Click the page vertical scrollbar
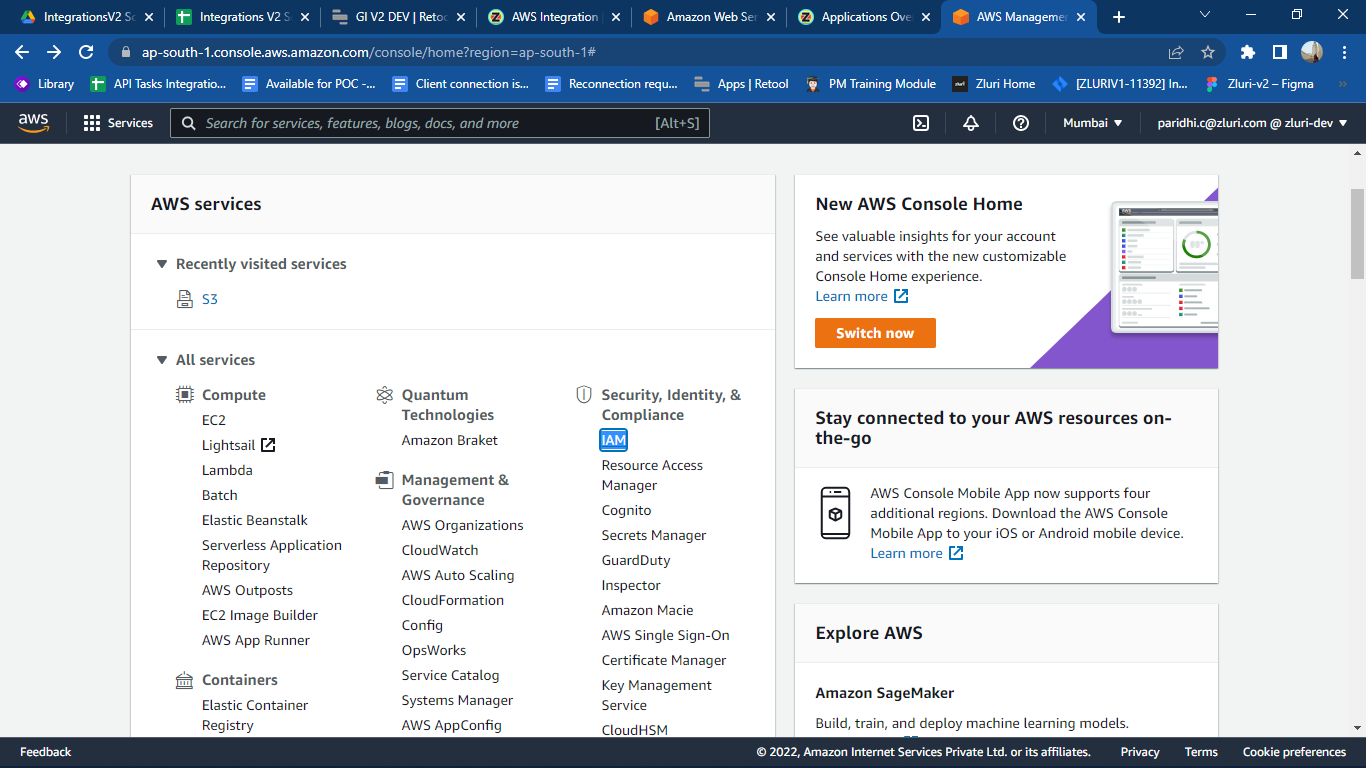This screenshot has height=768, width=1366. point(1357,234)
